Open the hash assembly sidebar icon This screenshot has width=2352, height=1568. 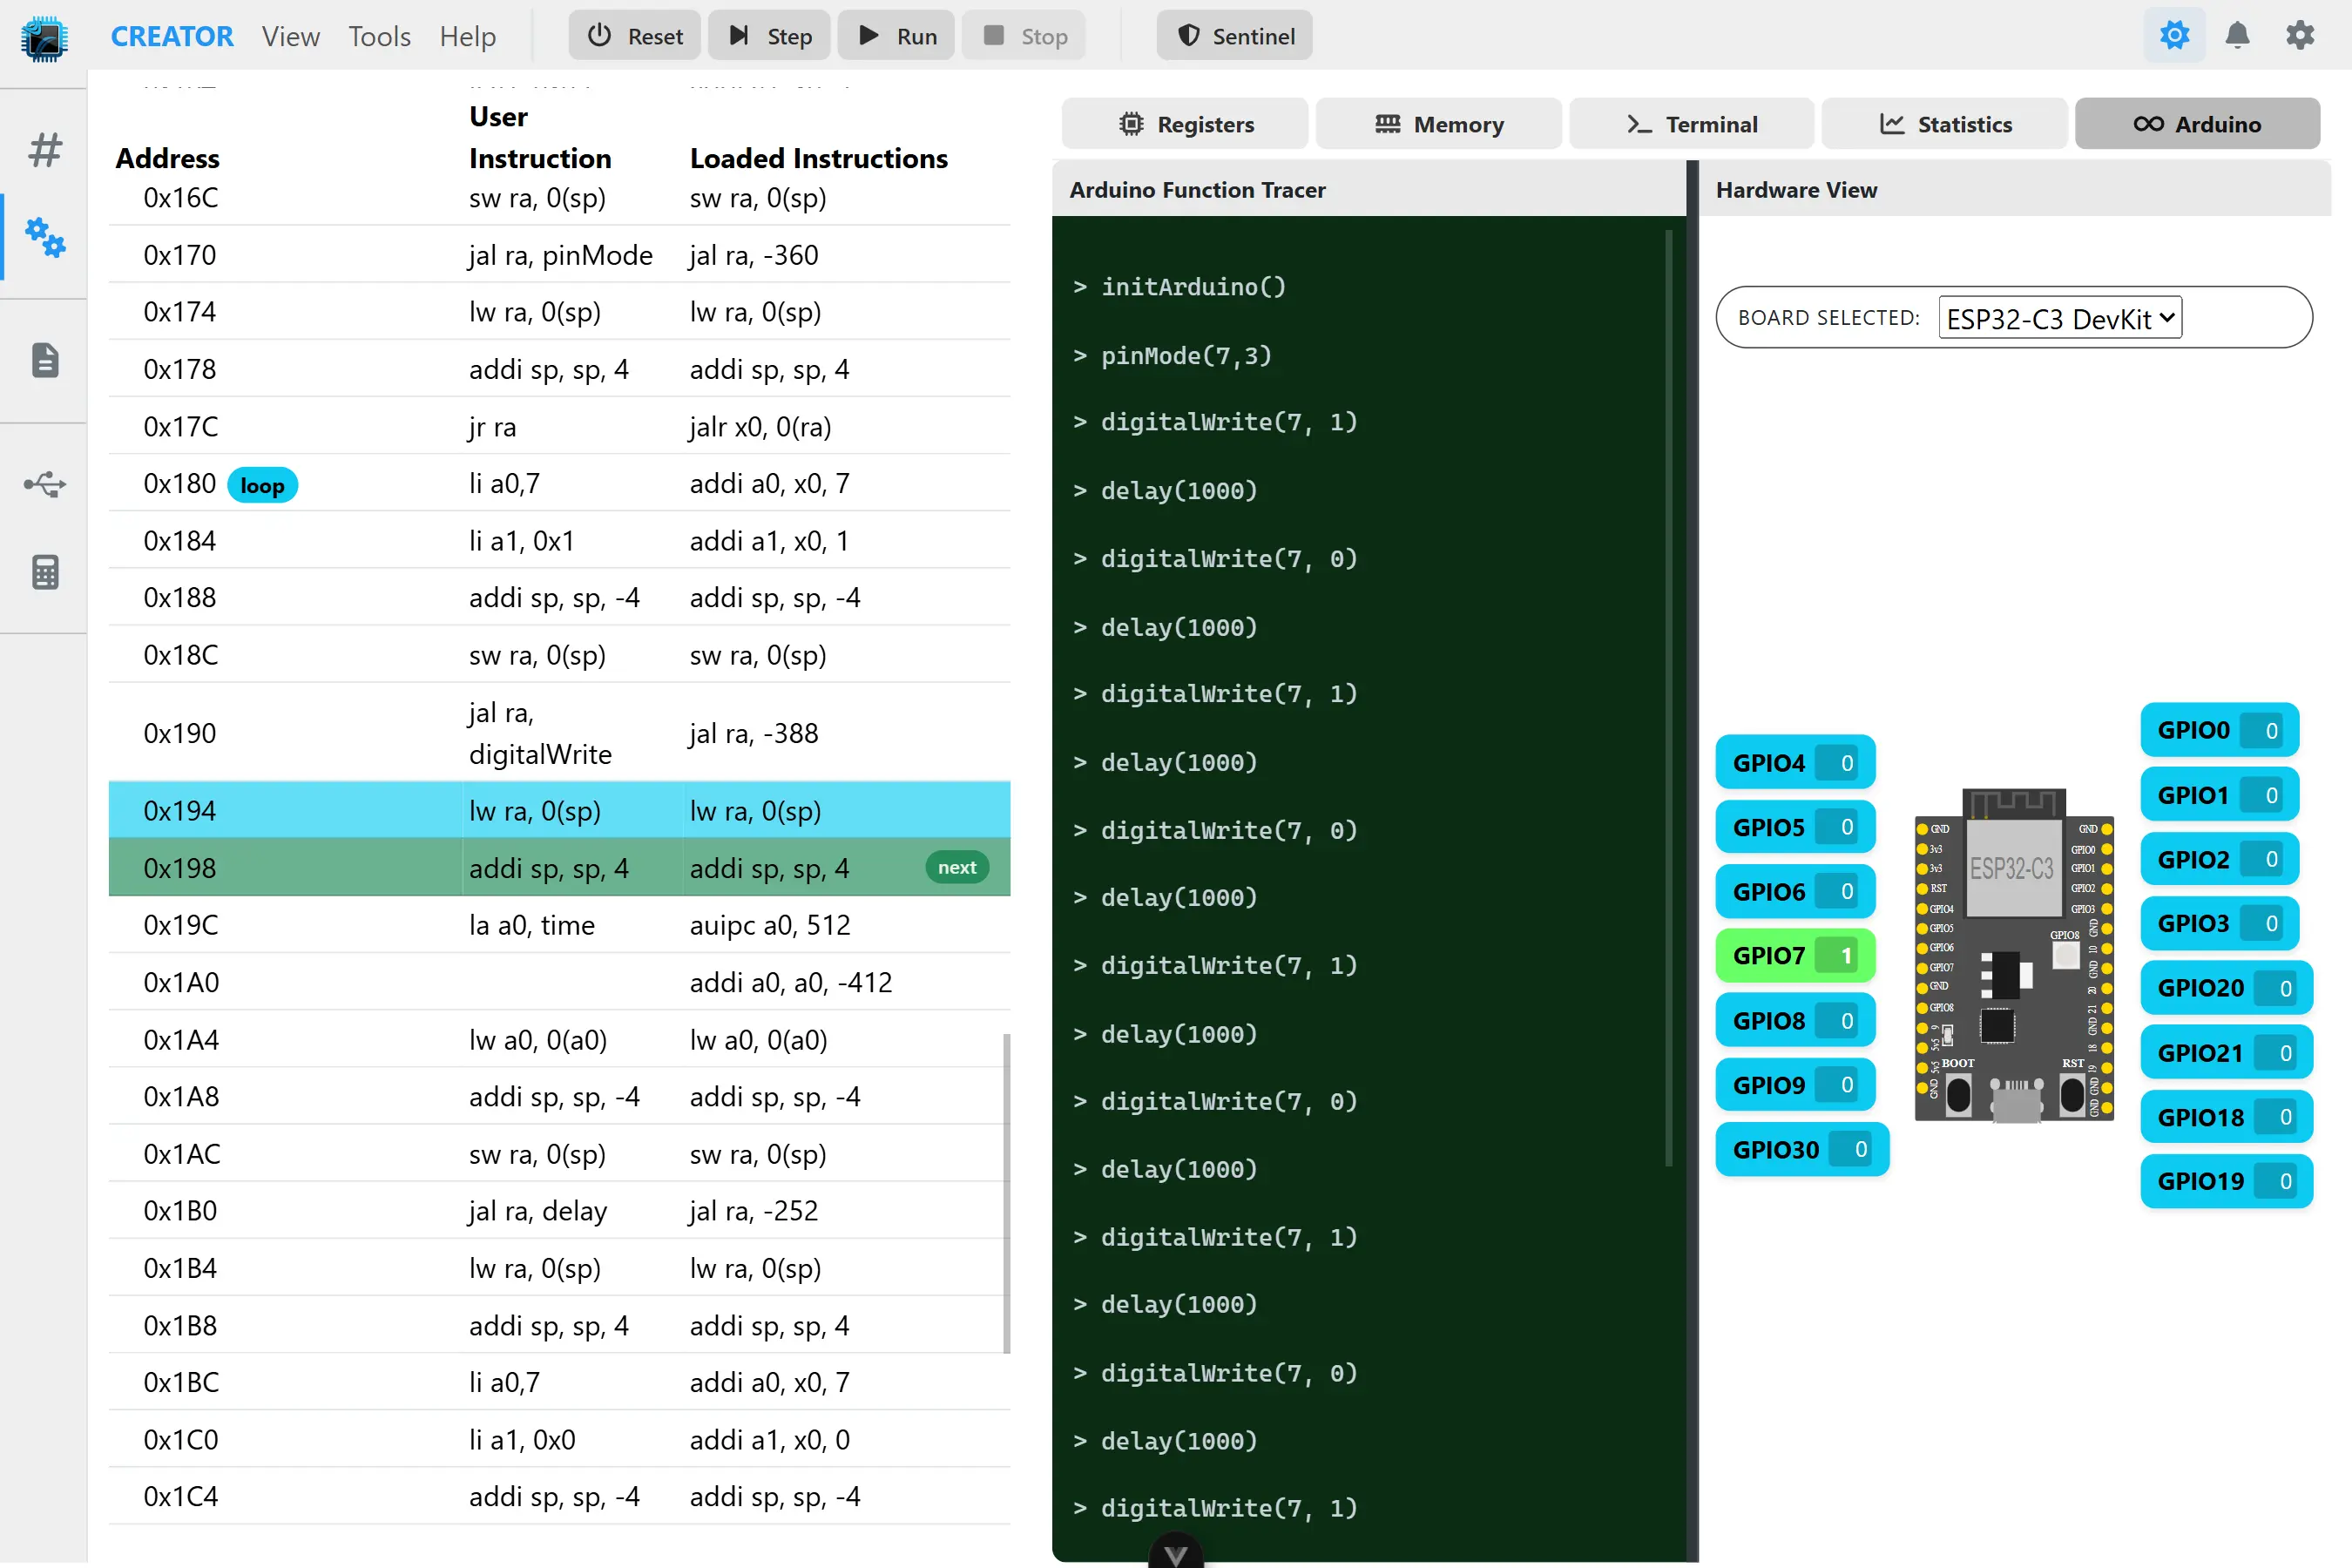pos(45,150)
